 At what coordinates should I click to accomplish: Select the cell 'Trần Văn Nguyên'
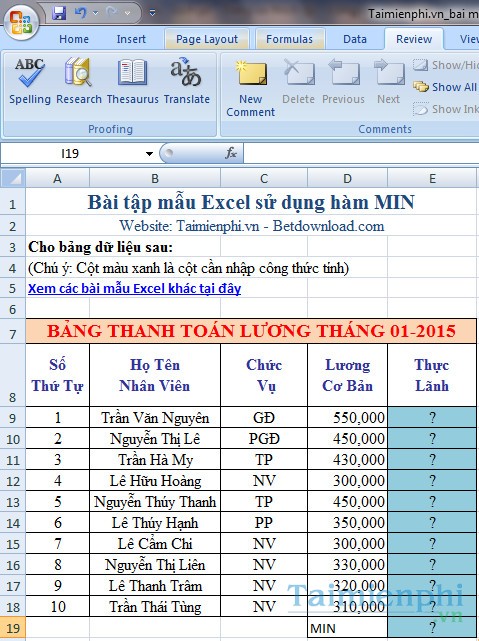[x=155, y=418]
